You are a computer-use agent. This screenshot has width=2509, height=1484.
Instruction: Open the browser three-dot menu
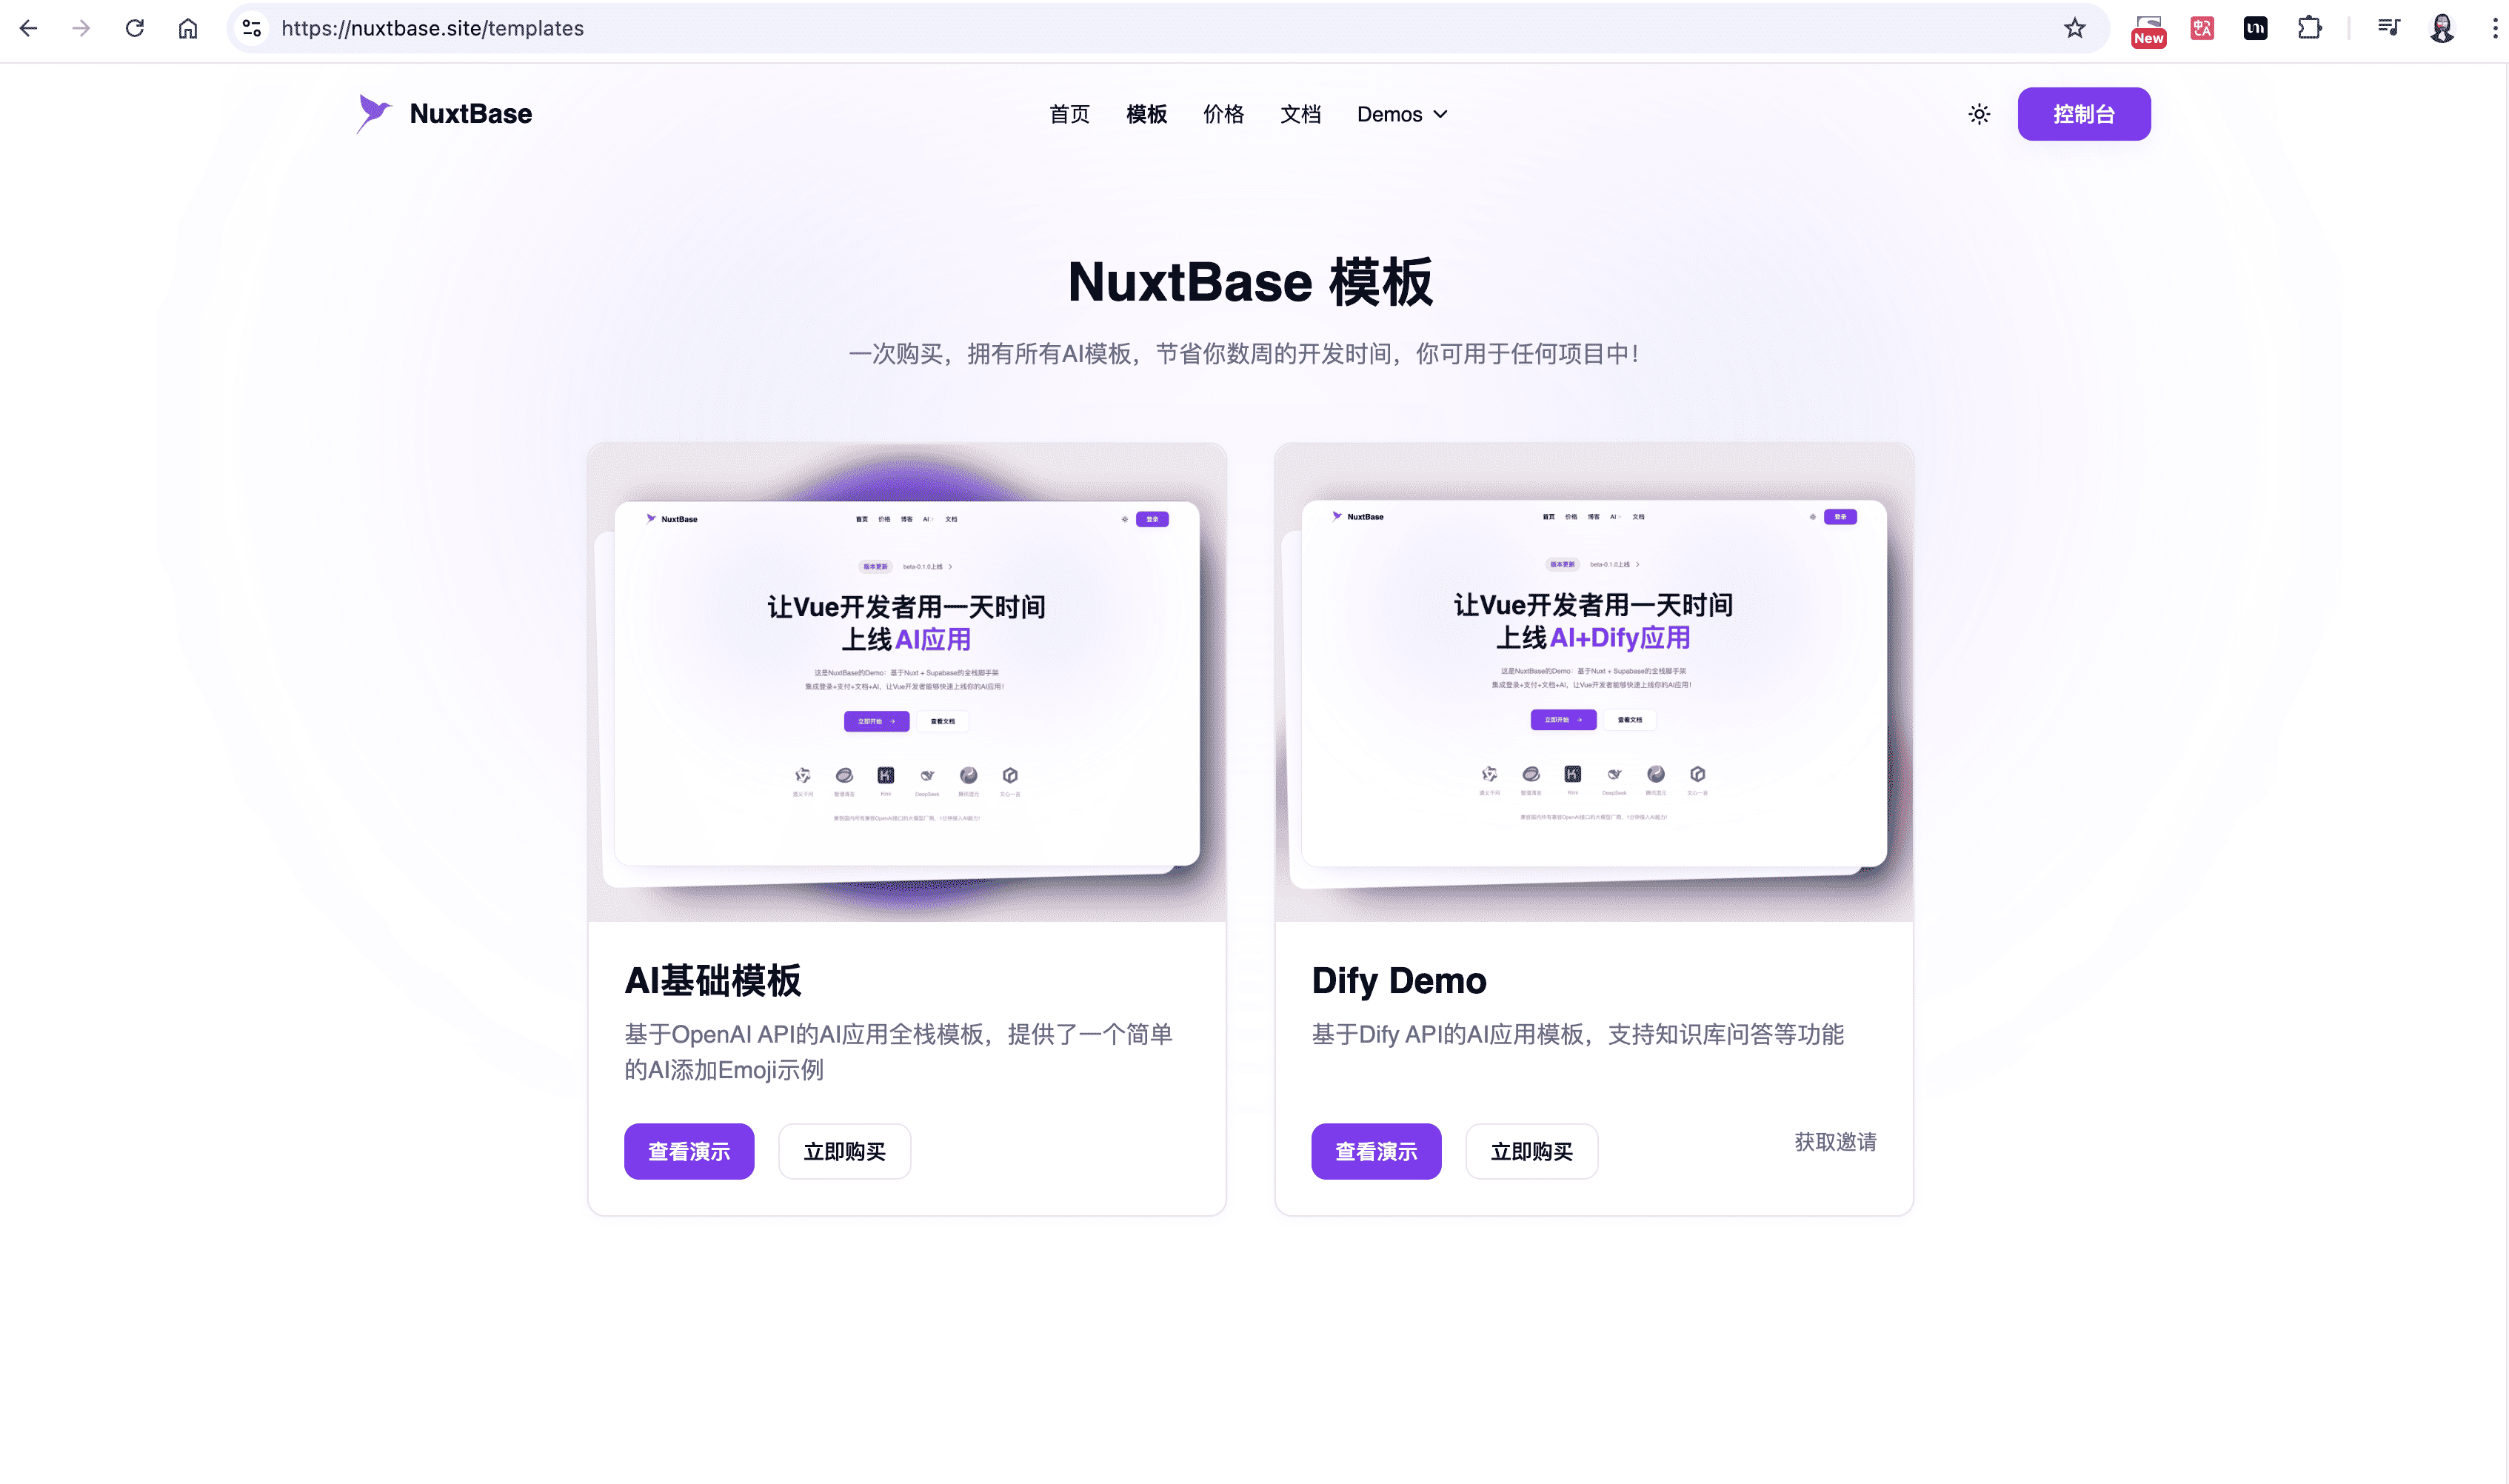pyautogui.click(x=2495, y=28)
